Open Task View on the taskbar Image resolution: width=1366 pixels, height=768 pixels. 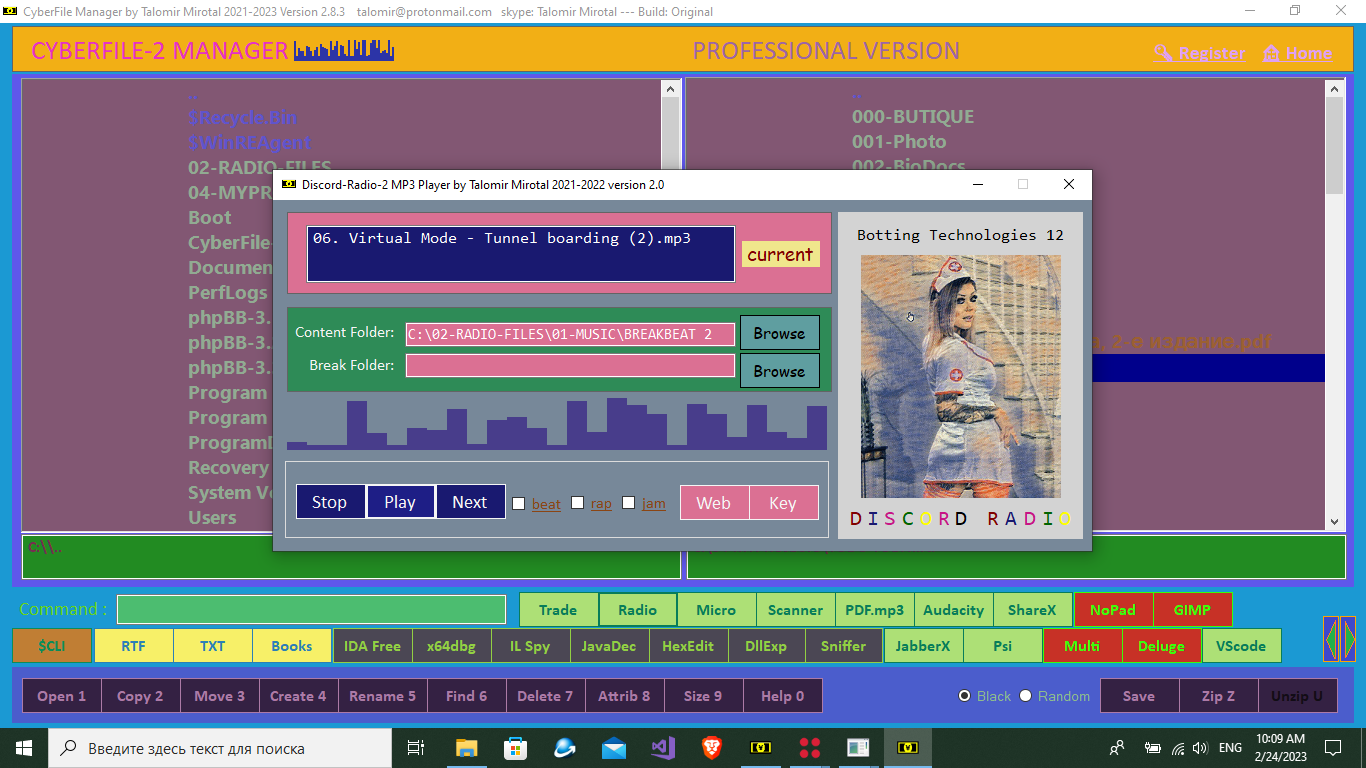coord(416,747)
